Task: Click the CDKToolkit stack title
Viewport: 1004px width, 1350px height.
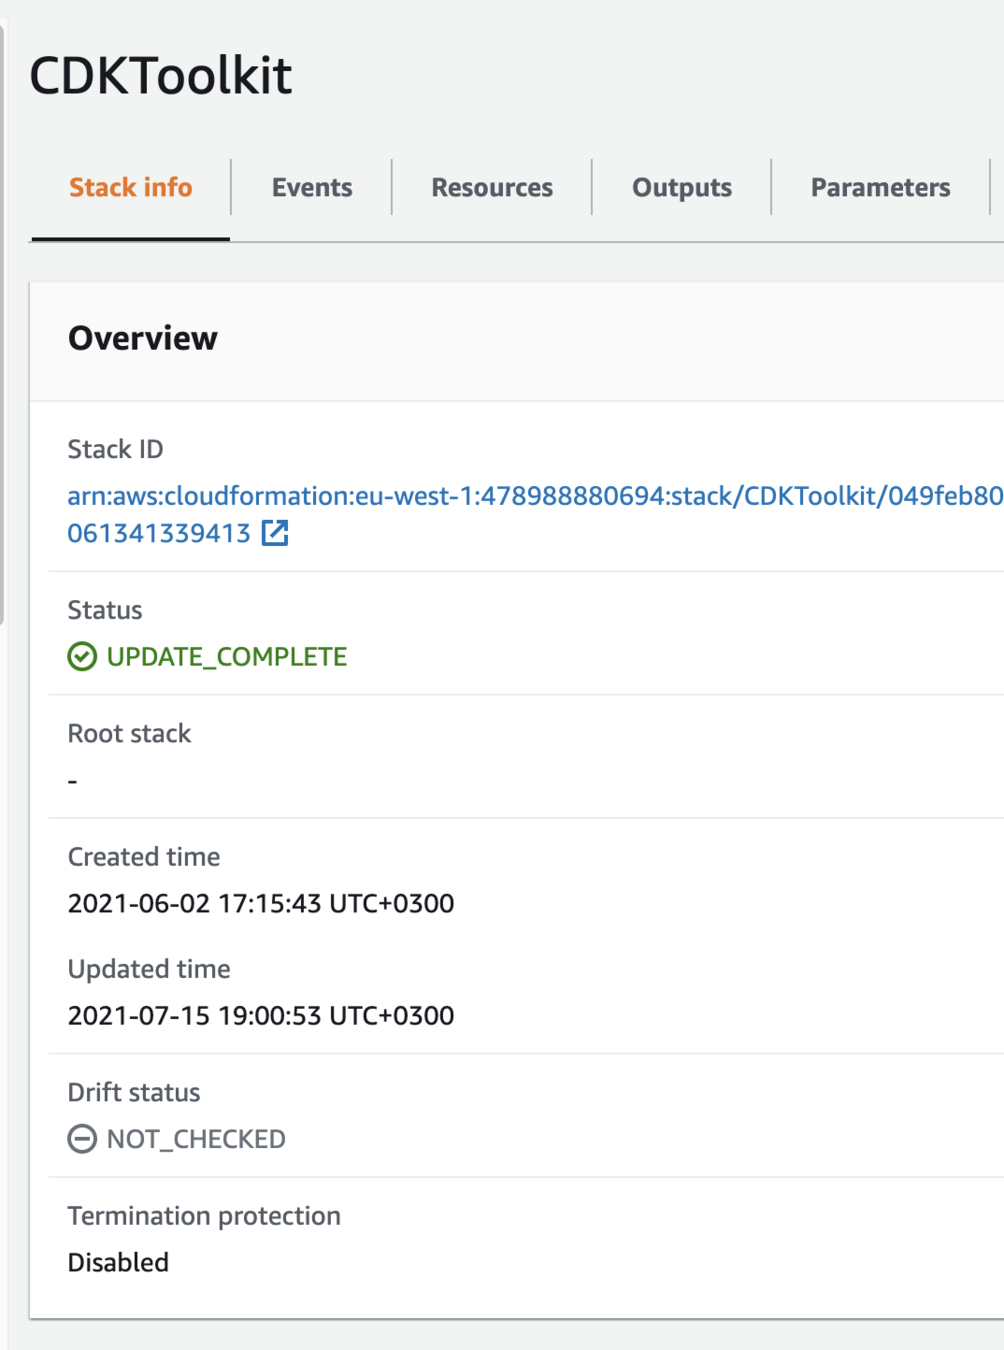Action: (161, 76)
